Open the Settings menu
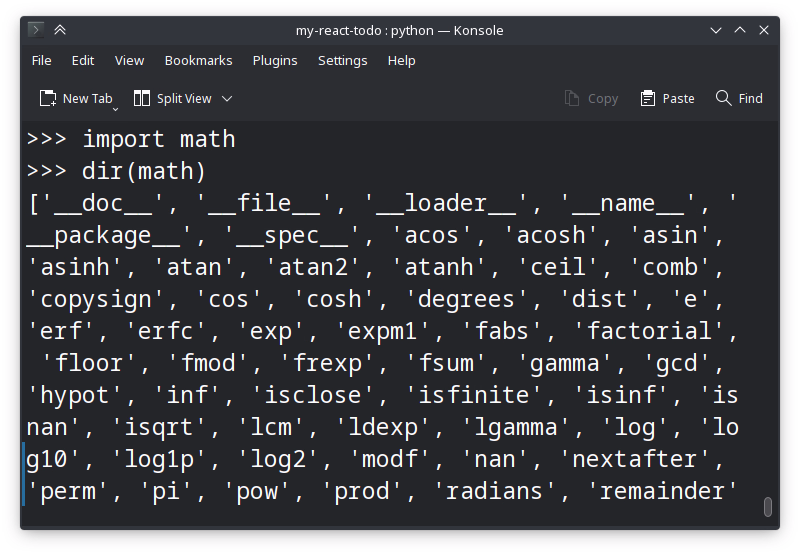Screen dimensions: 800x554 (x=342, y=61)
